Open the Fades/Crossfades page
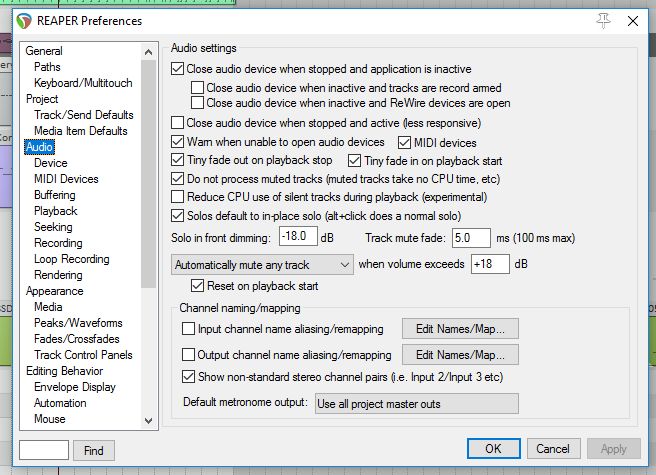 coord(77,339)
